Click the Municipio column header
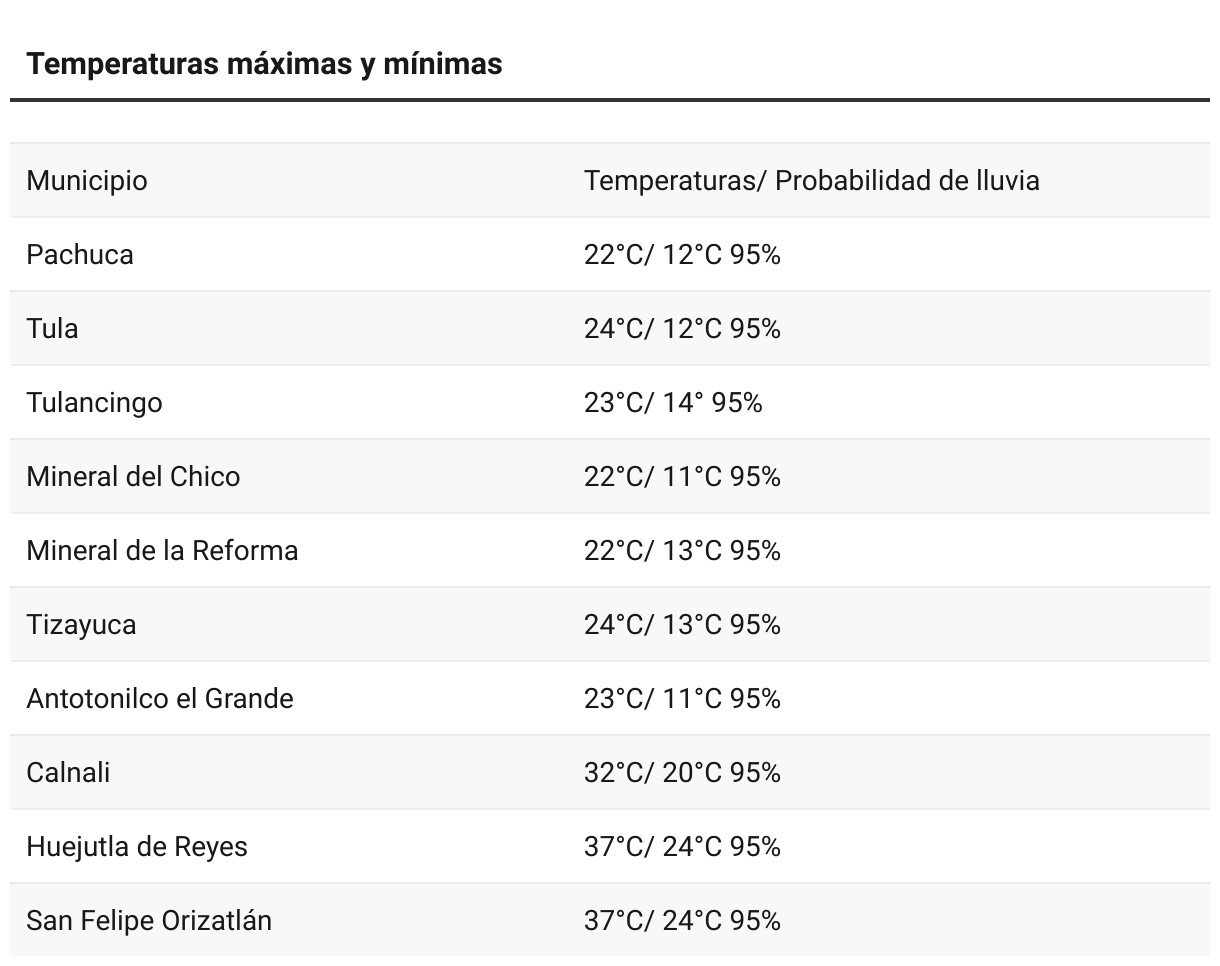1220x966 pixels. pos(87,181)
